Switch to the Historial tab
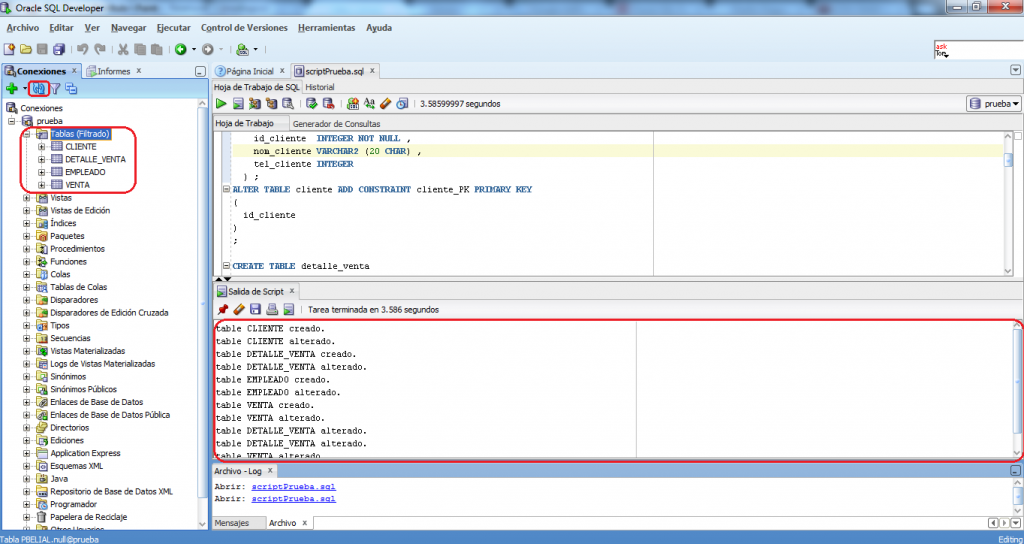 320,87
